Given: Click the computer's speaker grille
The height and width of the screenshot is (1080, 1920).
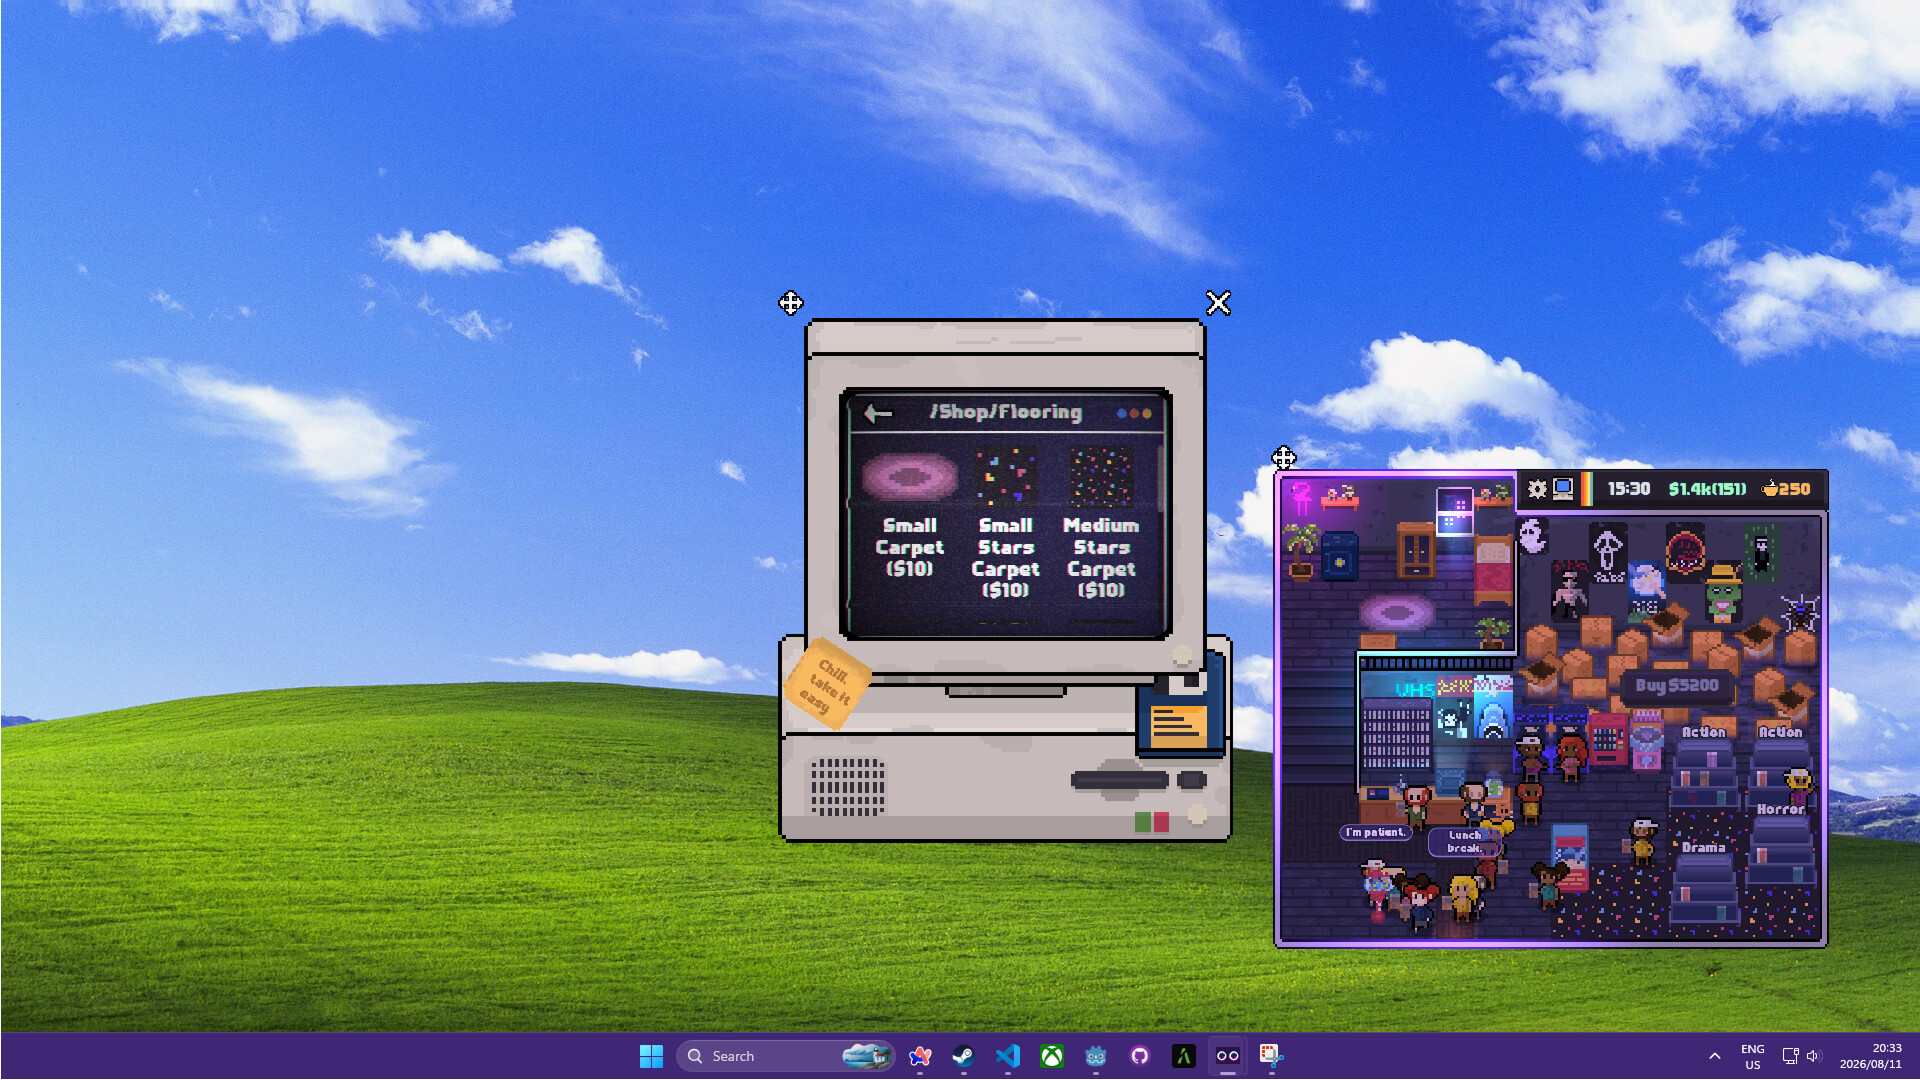Looking at the screenshot, I should point(847,786).
